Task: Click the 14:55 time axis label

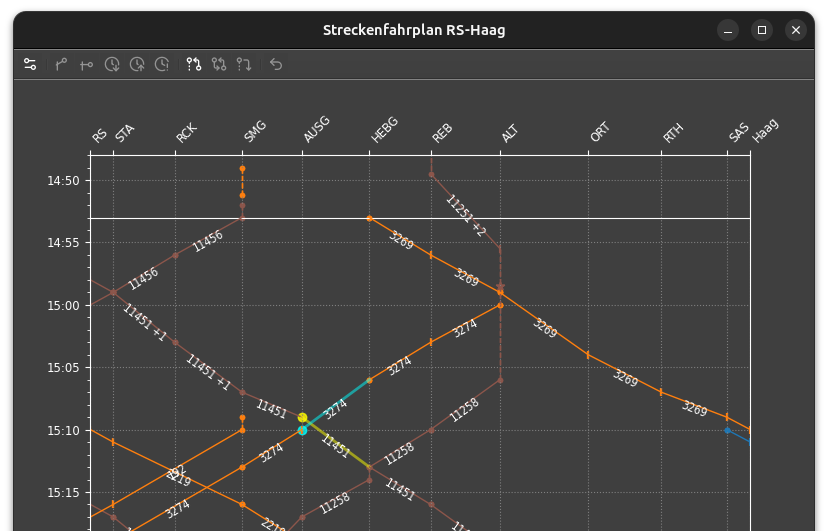Action: pos(63,243)
